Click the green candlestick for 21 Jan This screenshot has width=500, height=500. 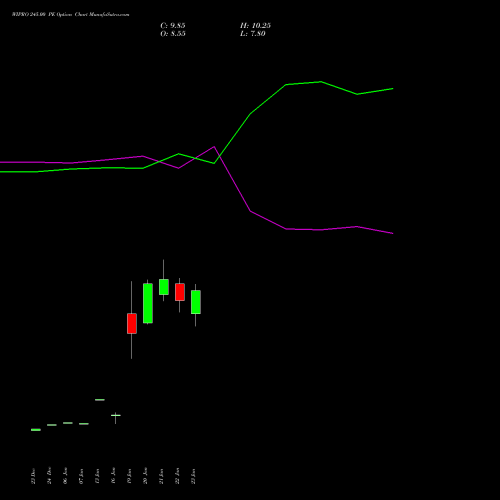[164, 287]
